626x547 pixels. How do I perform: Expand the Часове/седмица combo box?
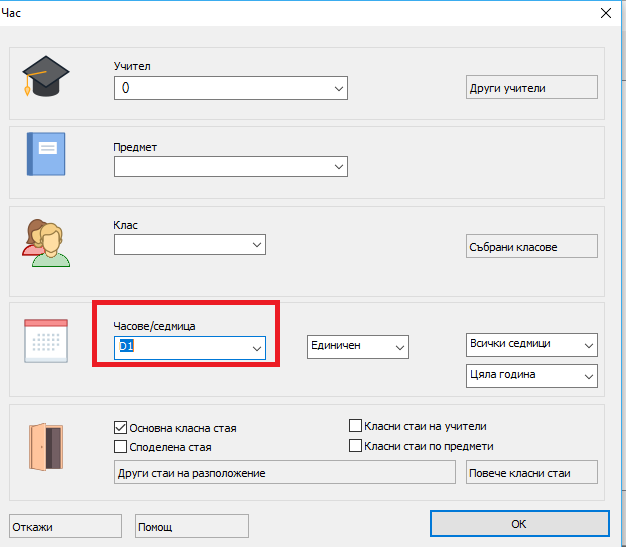(256, 347)
